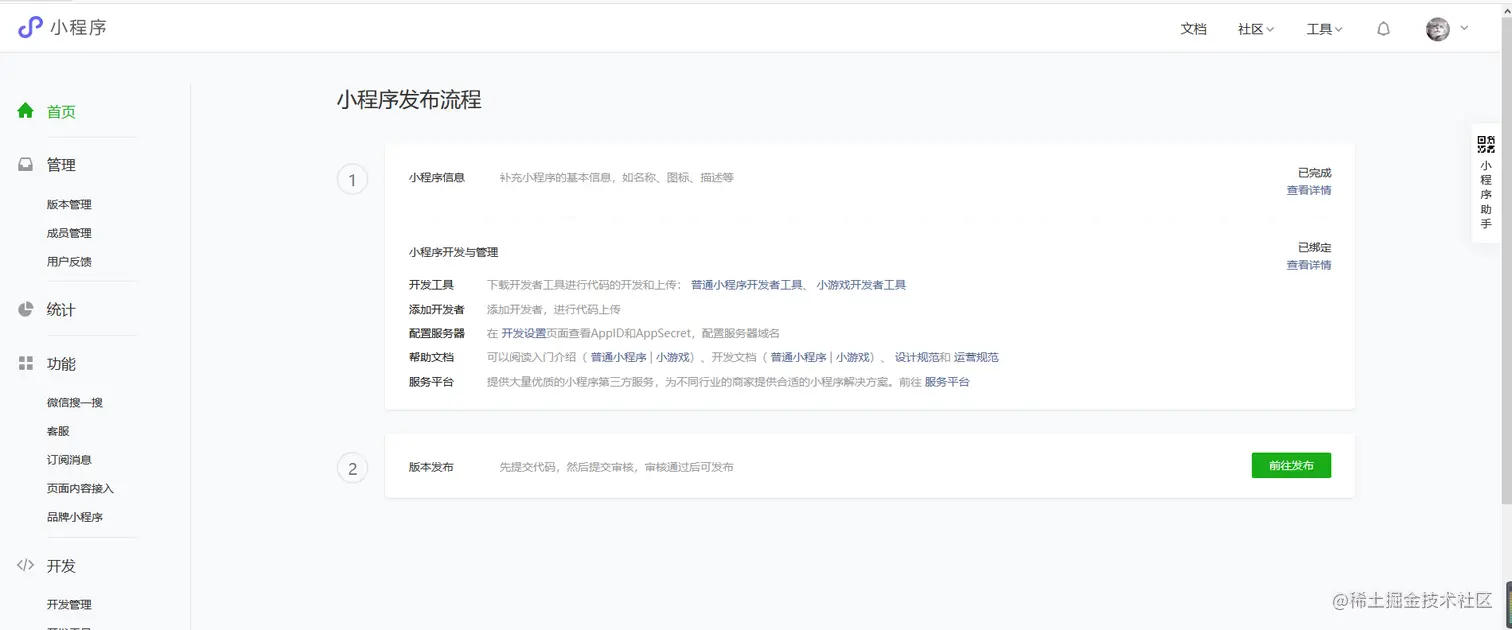
Task: Open the 设计规范 link
Action: (917, 357)
